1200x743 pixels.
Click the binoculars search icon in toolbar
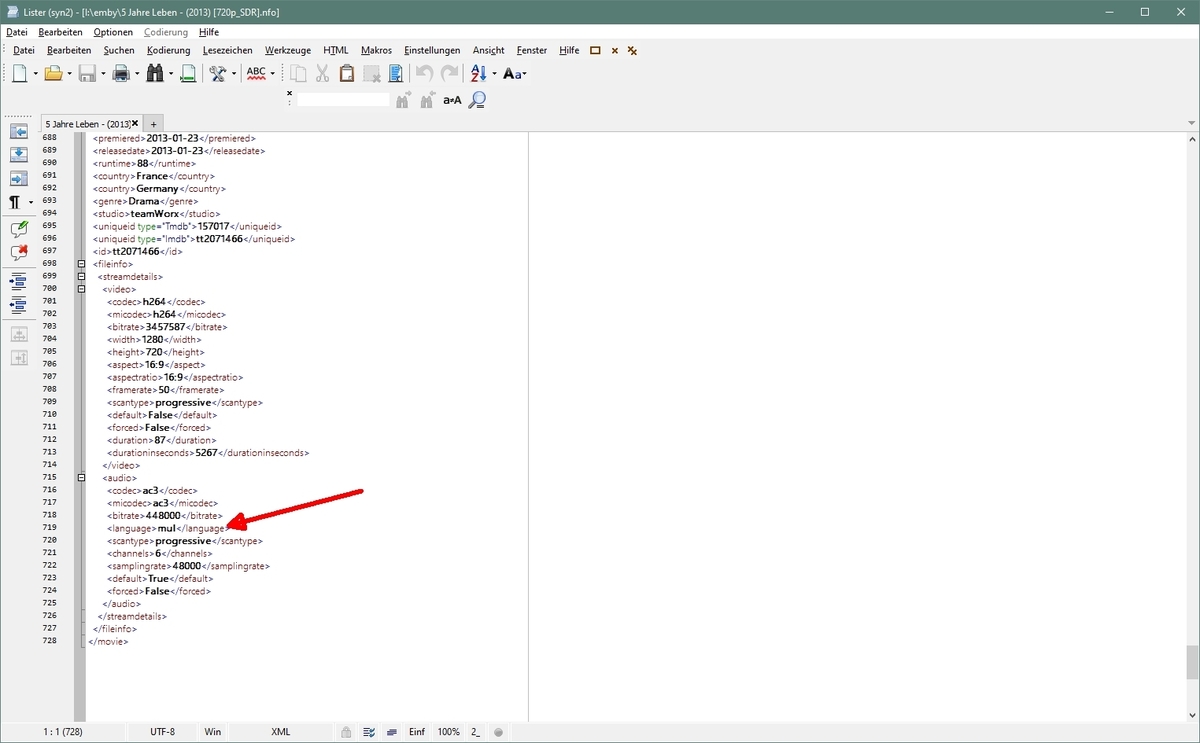click(155, 73)
